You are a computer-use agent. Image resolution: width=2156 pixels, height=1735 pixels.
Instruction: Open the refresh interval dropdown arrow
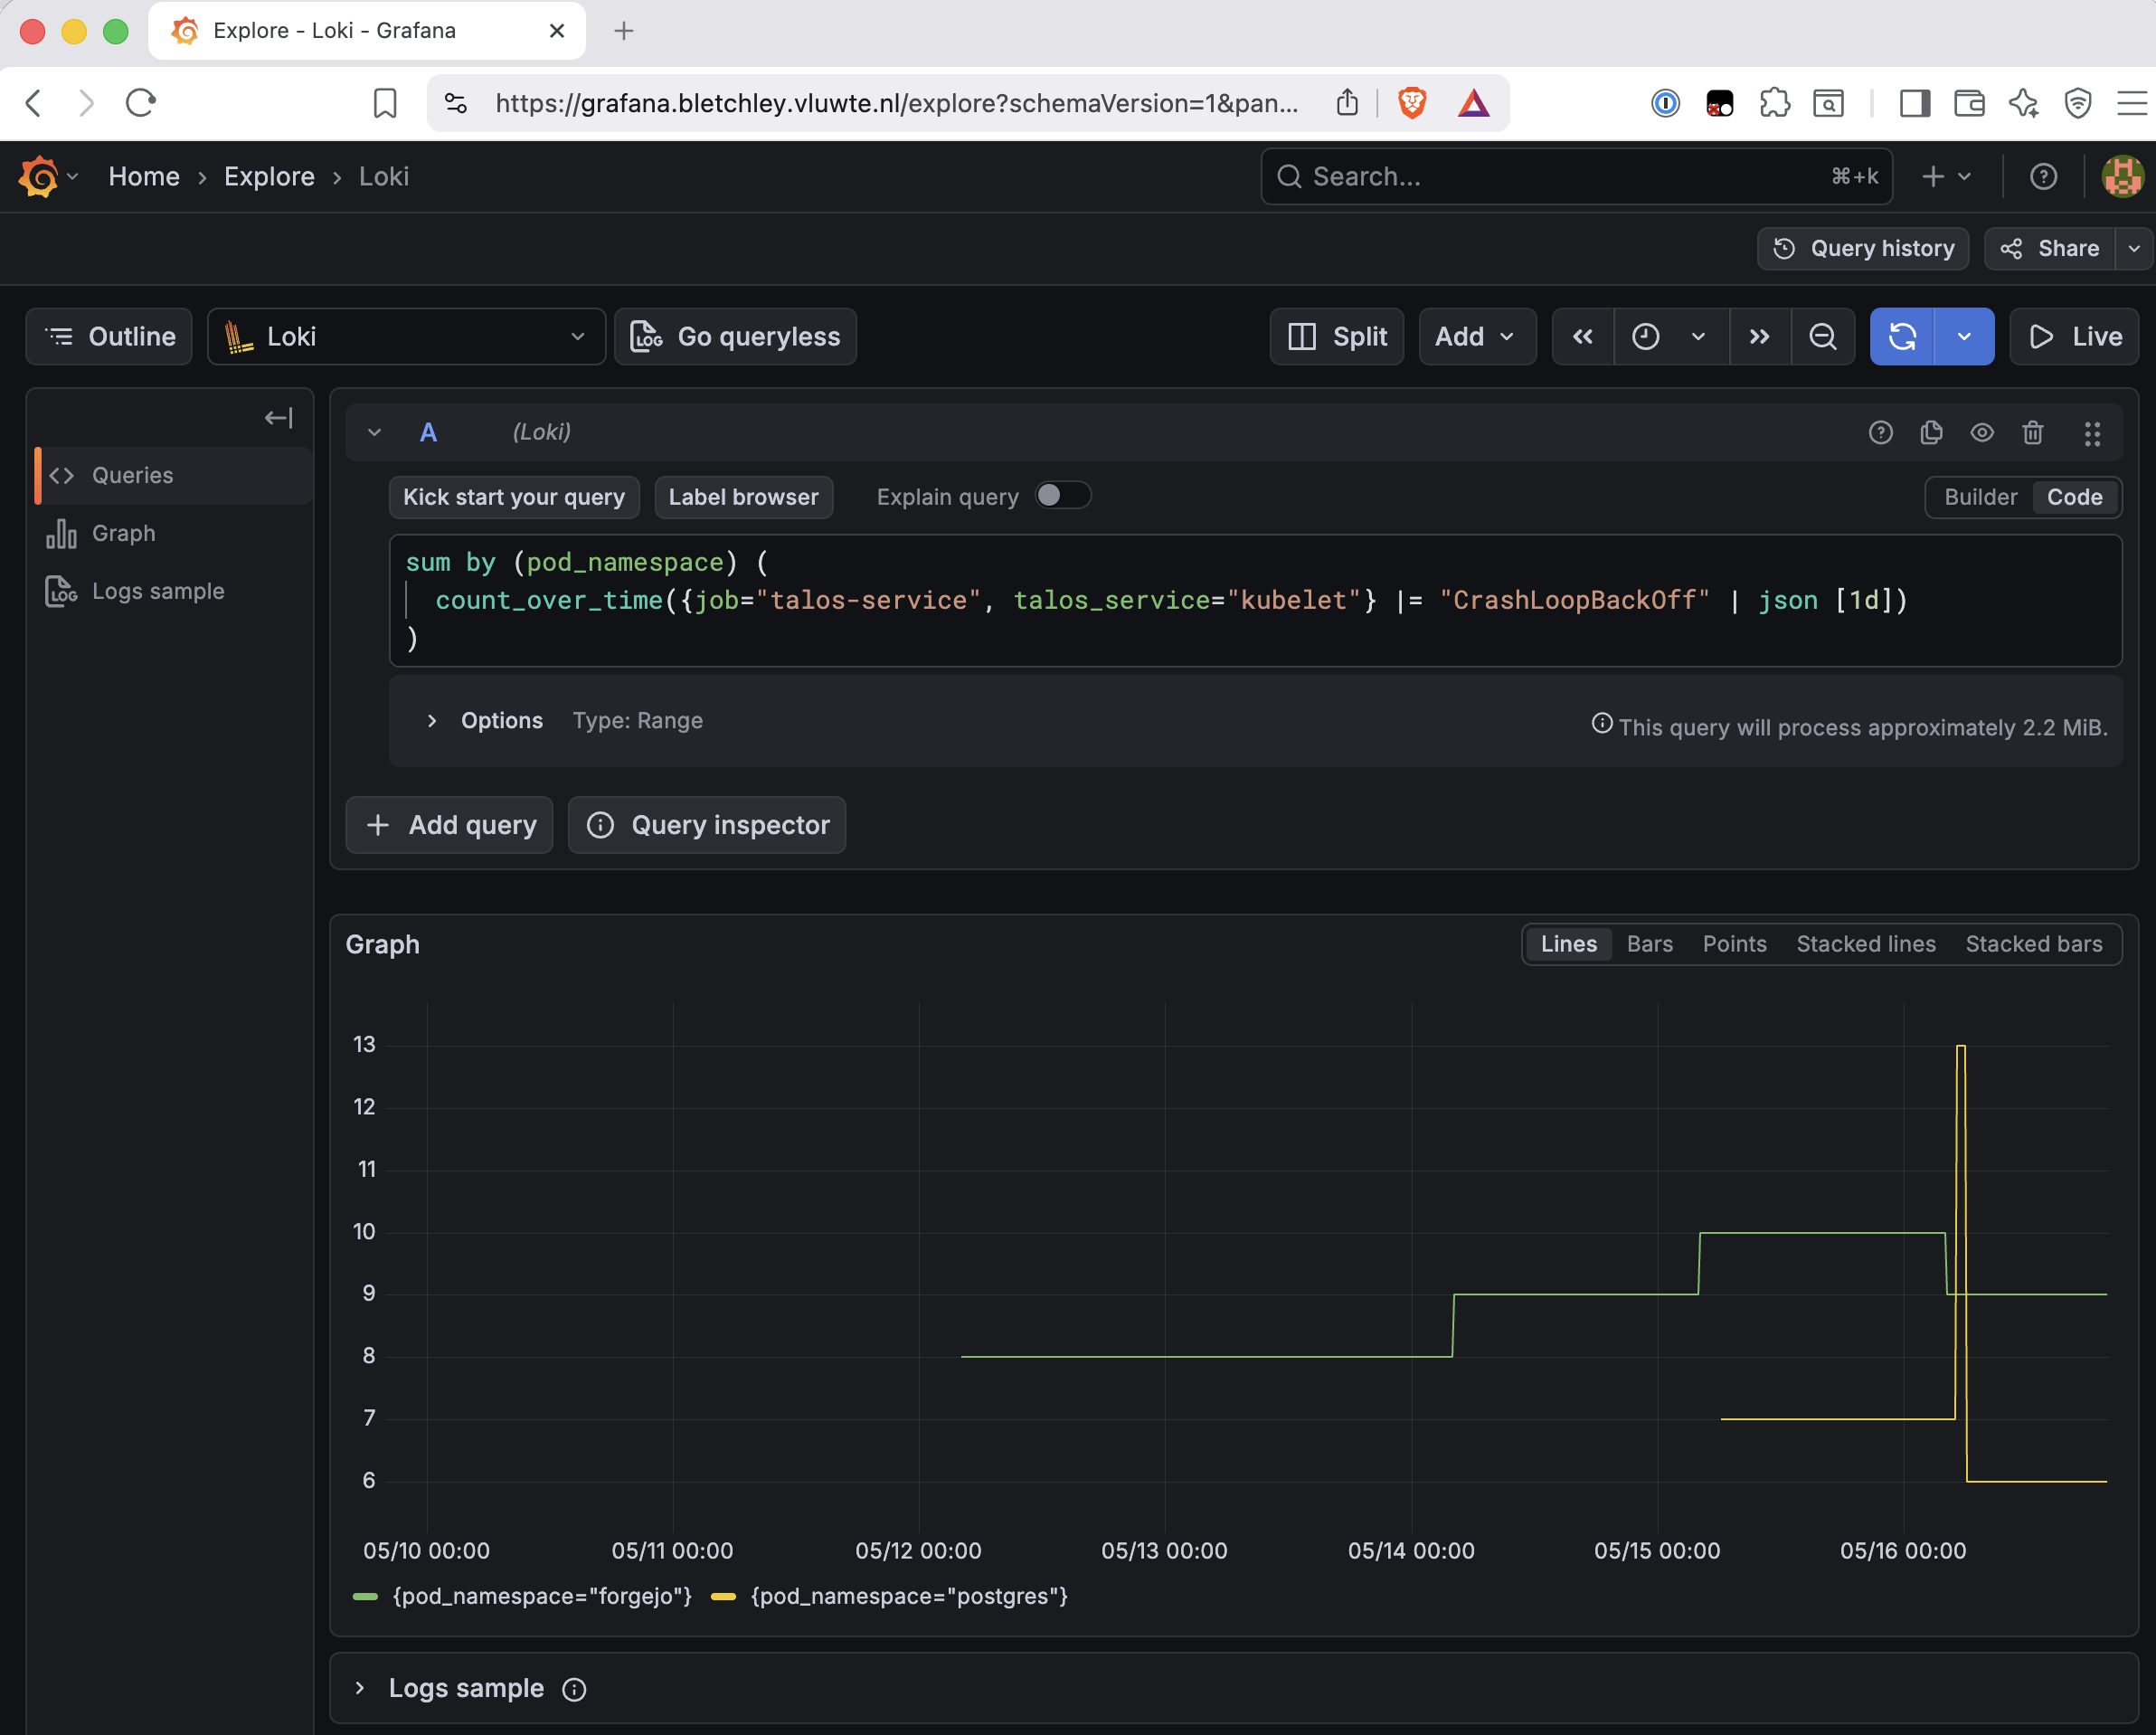1964,337
